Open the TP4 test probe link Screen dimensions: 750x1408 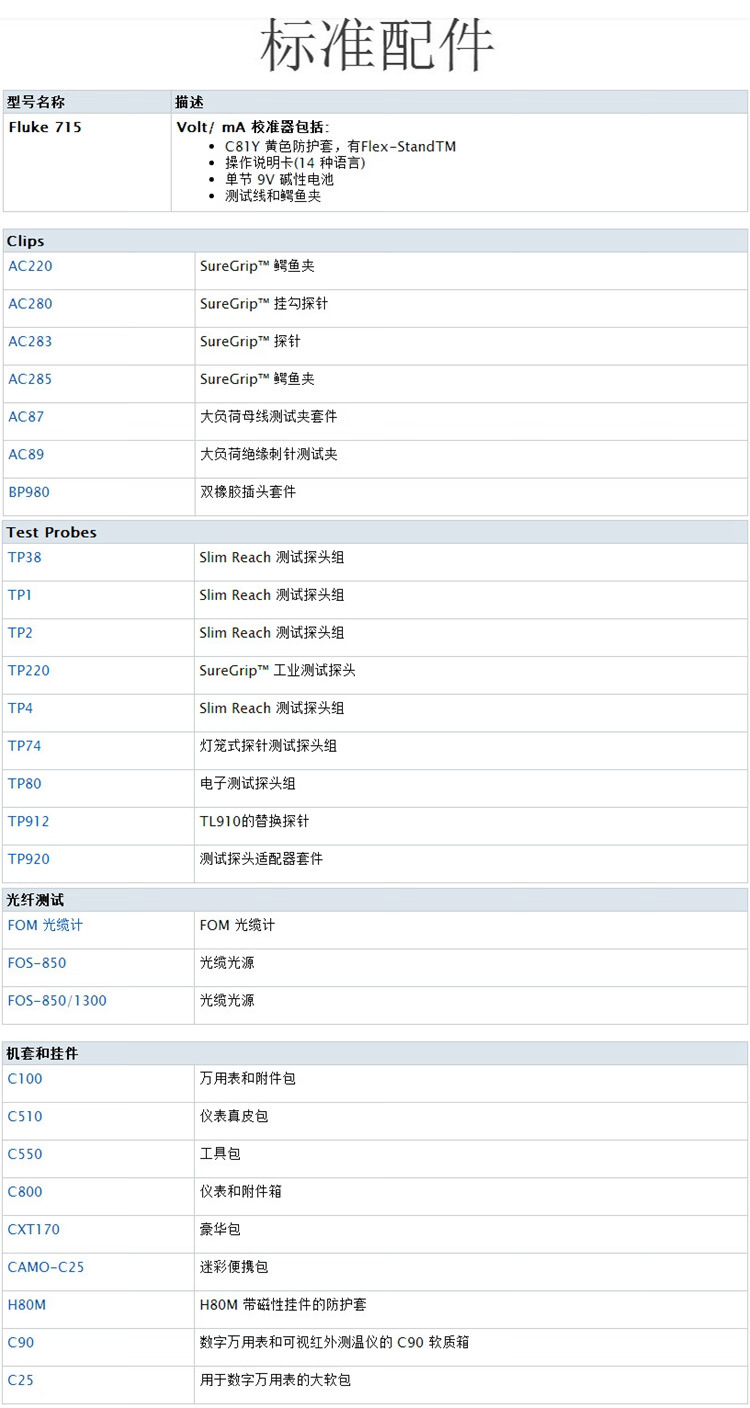click(20, 708)
